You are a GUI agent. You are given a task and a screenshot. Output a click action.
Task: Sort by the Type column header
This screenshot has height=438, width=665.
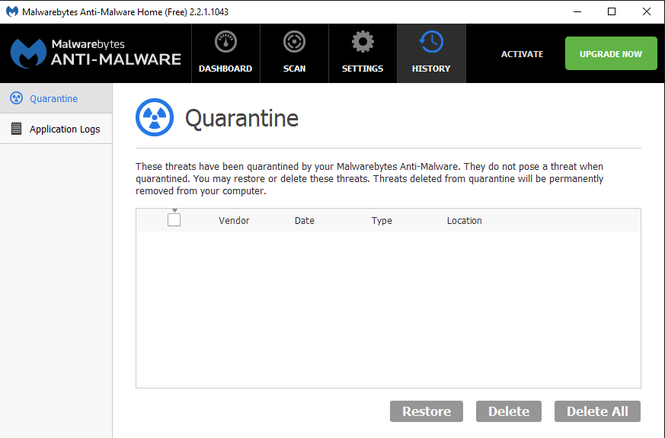tap(382, 221)
